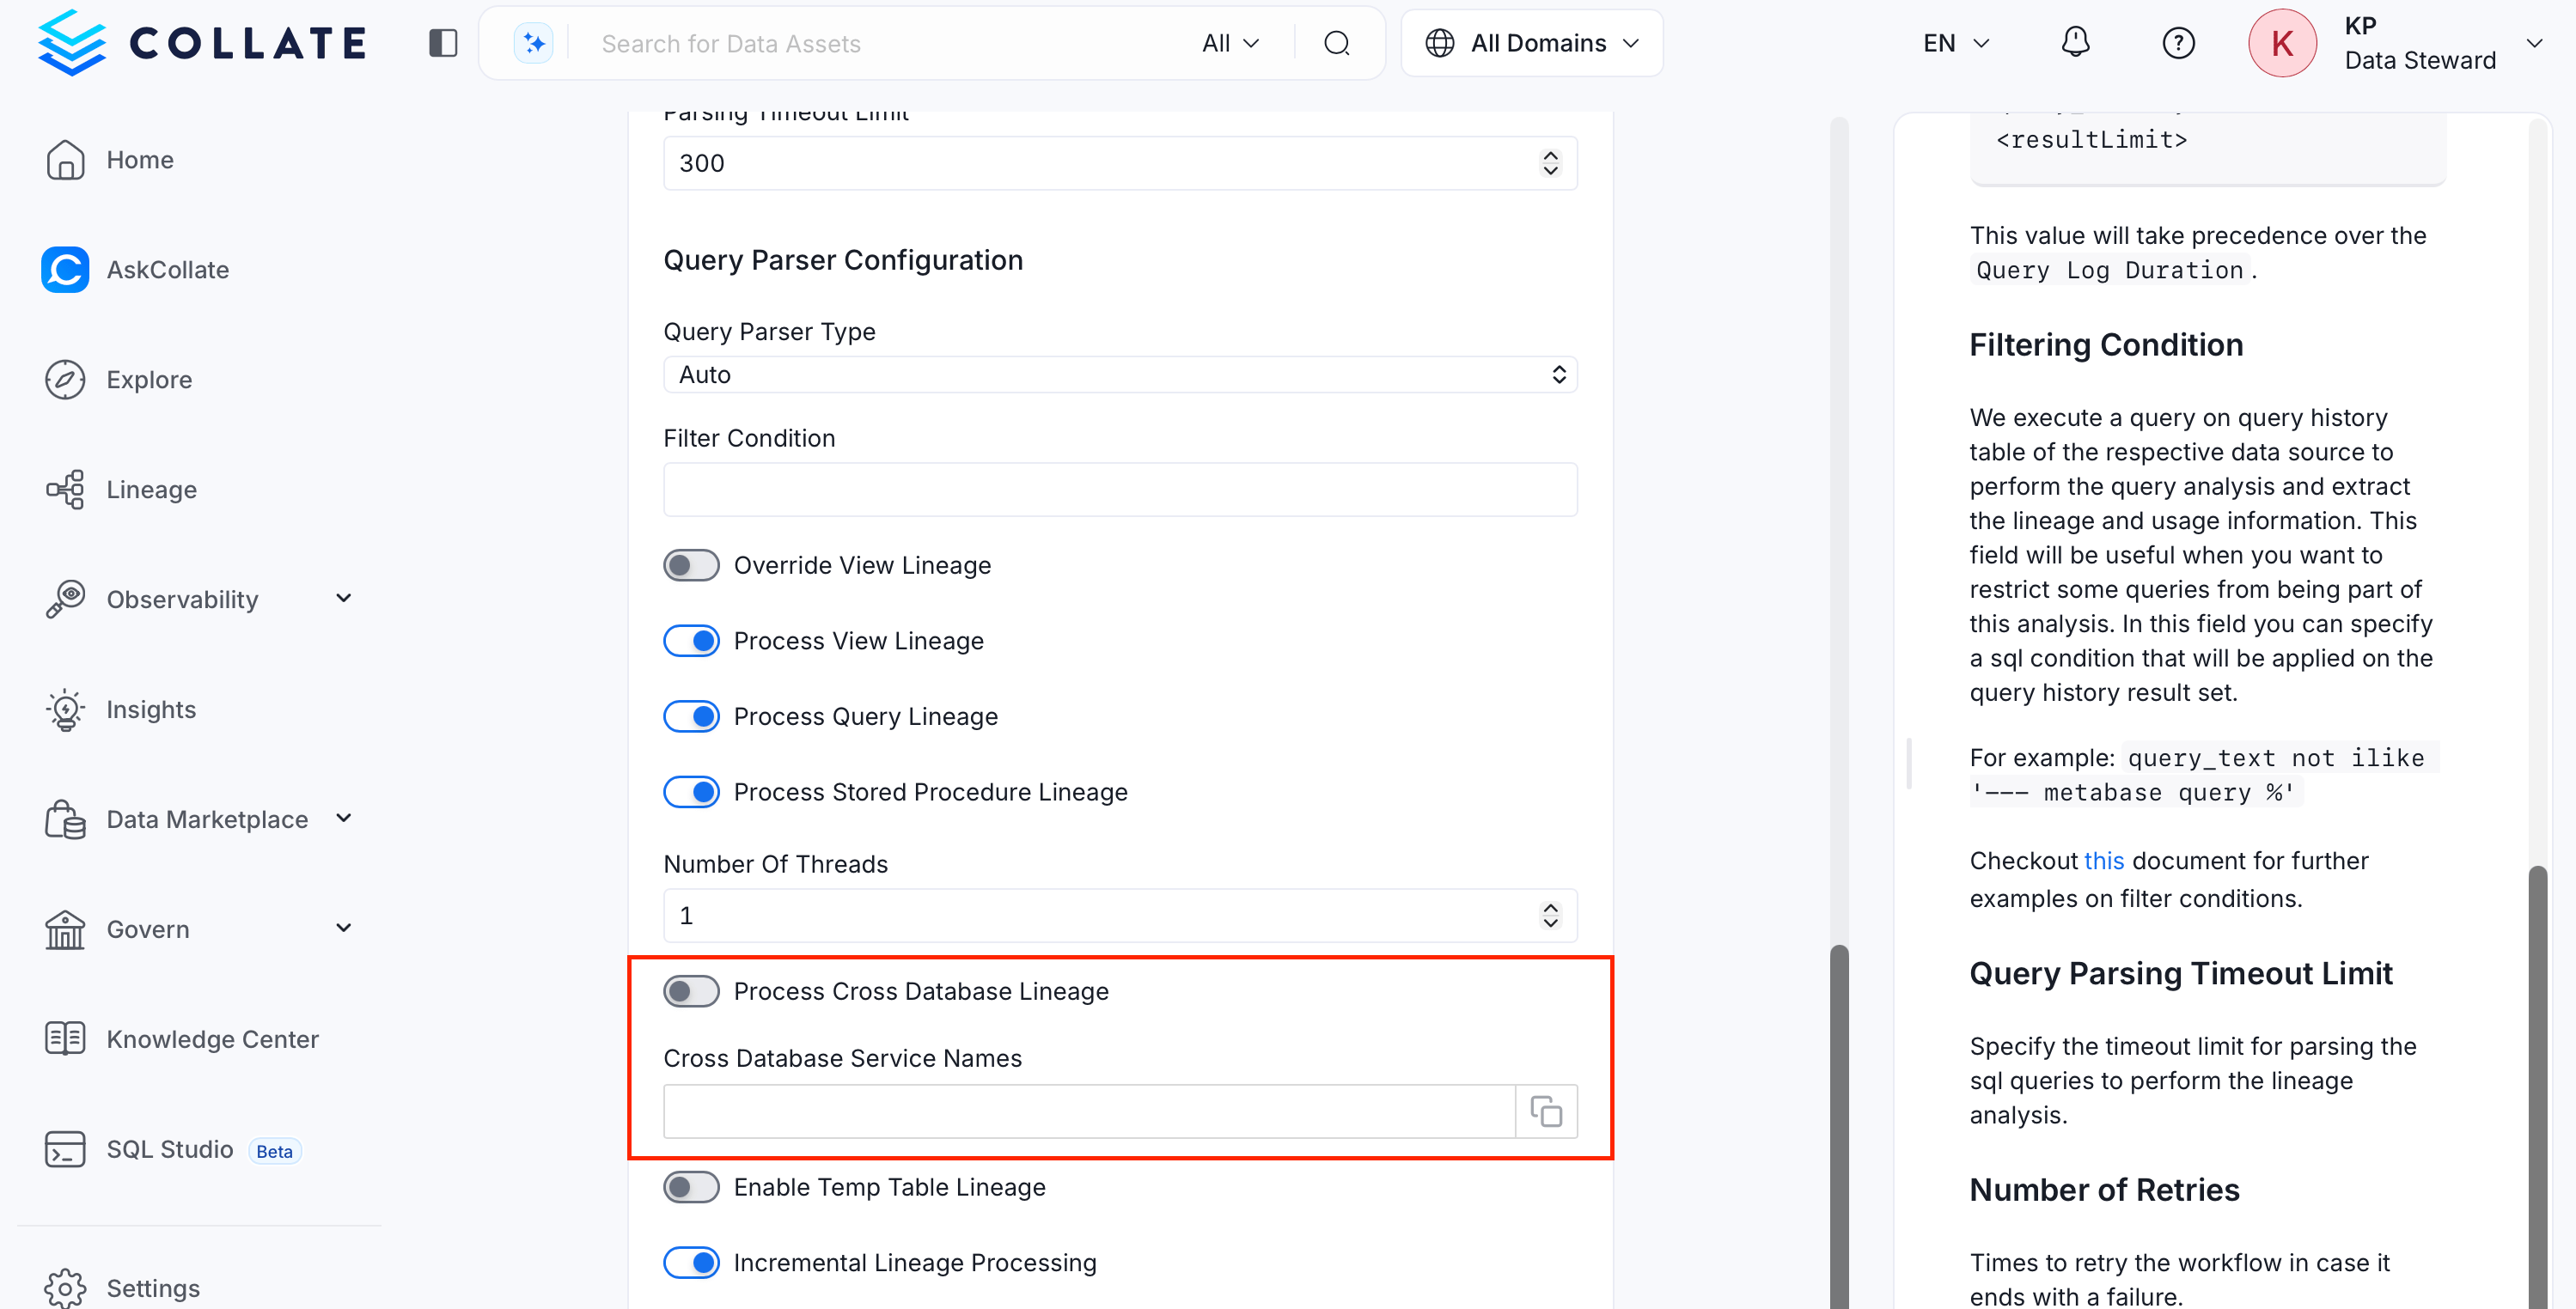Click the Query Log Duration code text
The height and width of the screenshot is (1309, 2576).
click(x=2109, y=270)
